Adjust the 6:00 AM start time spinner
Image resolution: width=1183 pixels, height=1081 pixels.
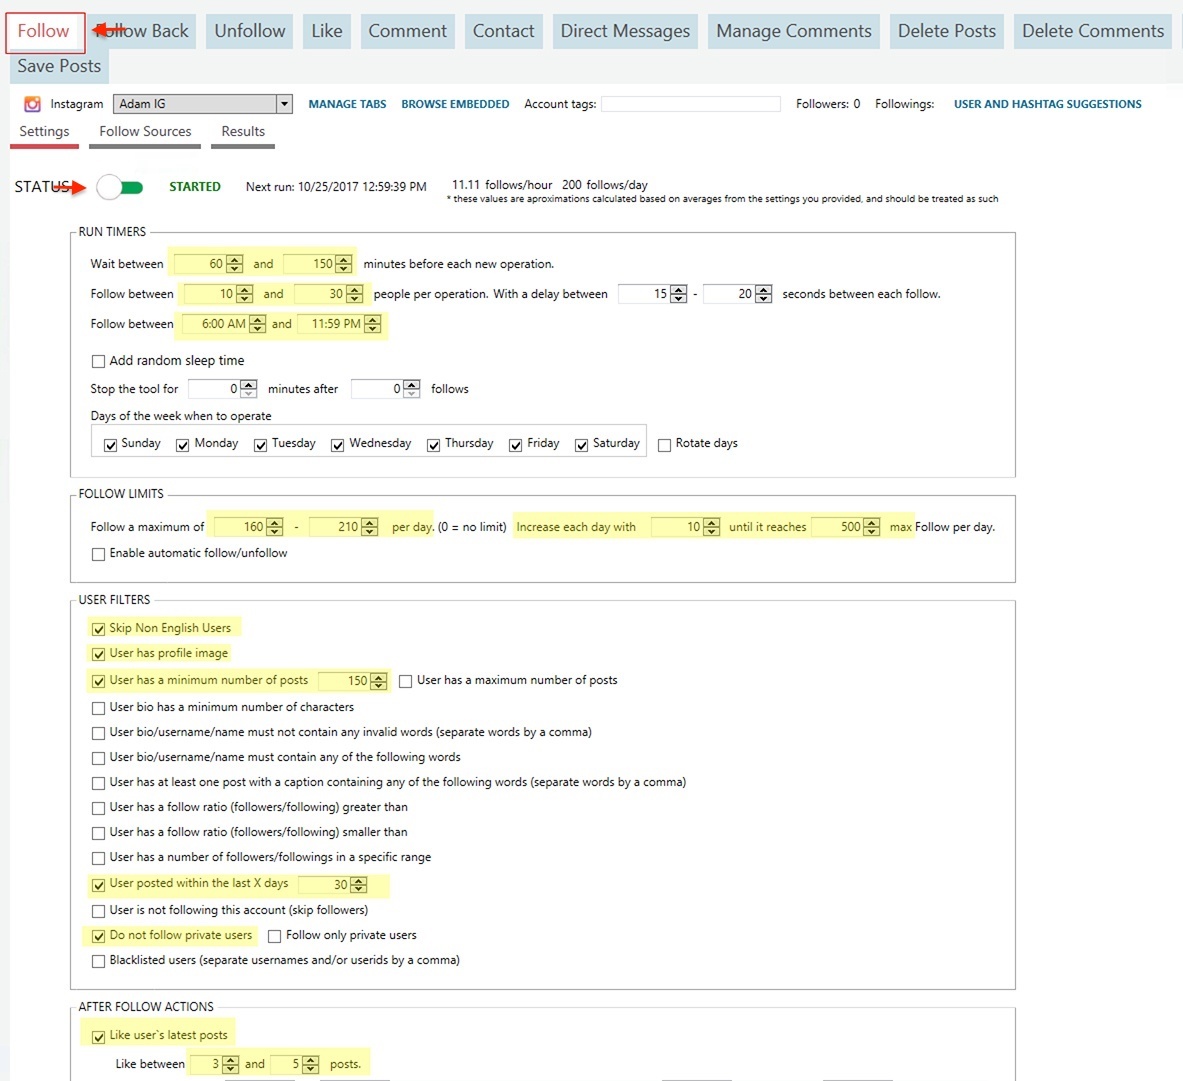tap(258, 324)
